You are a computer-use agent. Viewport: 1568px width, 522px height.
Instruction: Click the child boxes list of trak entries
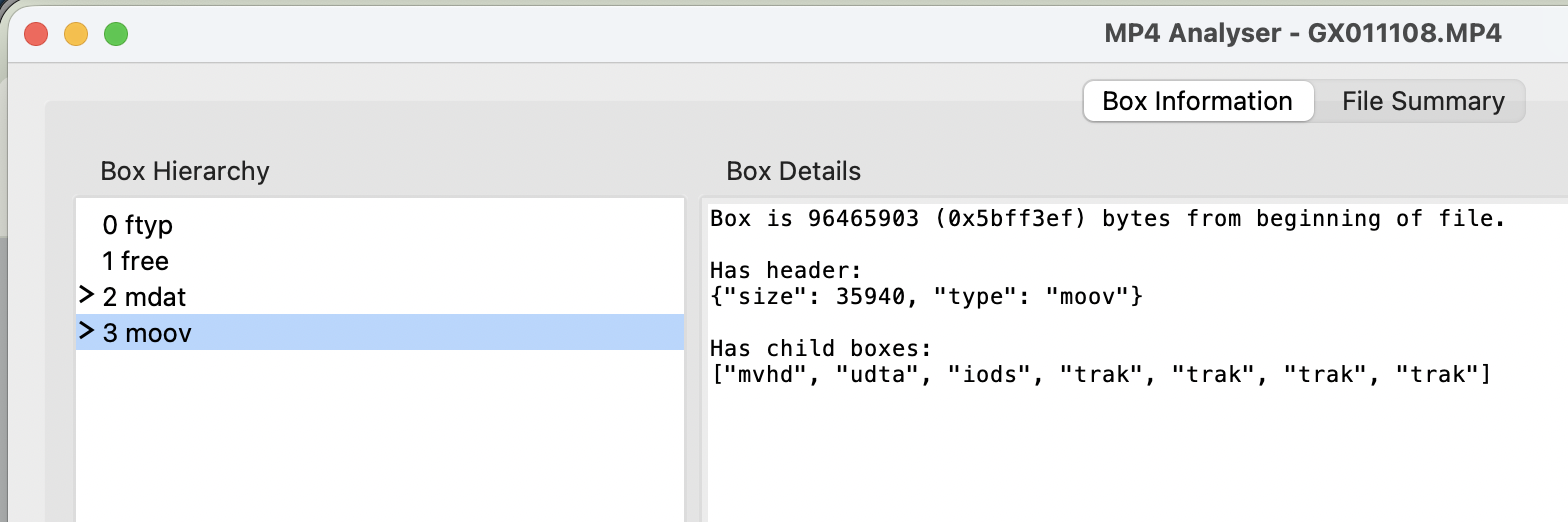[x=1100, y=375]
